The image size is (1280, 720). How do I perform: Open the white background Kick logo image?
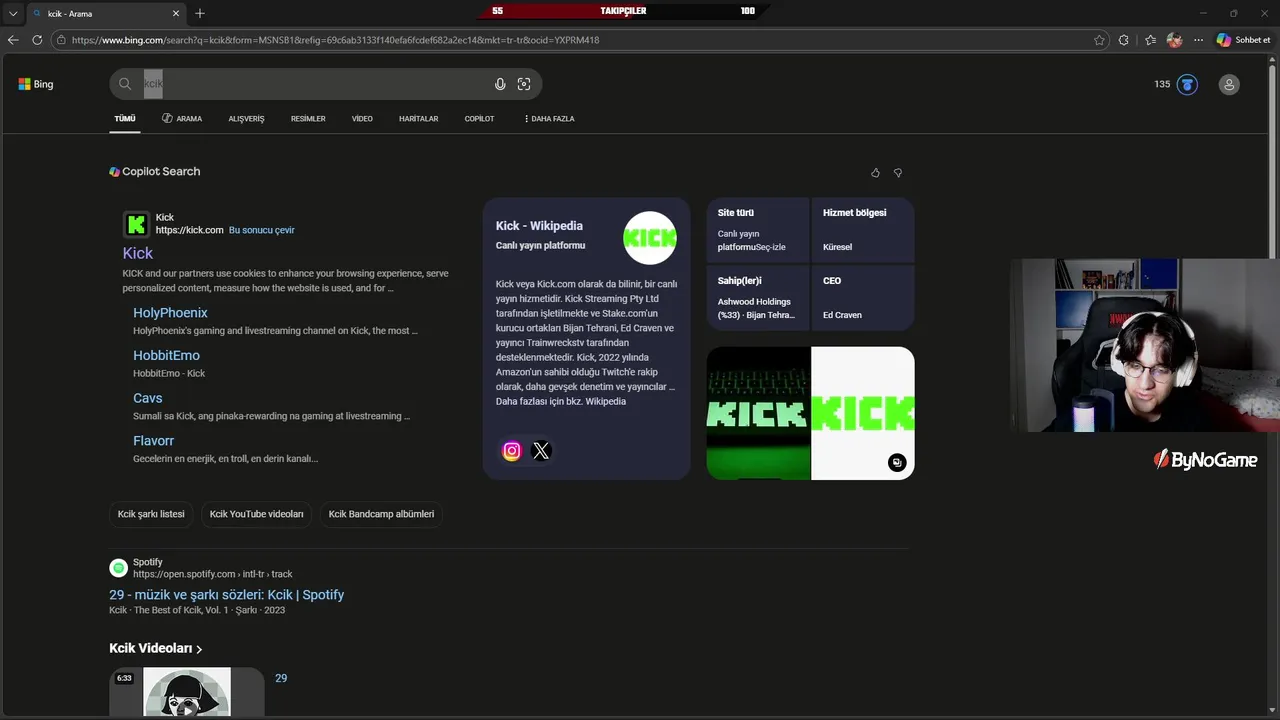click(x=863, y=413)
